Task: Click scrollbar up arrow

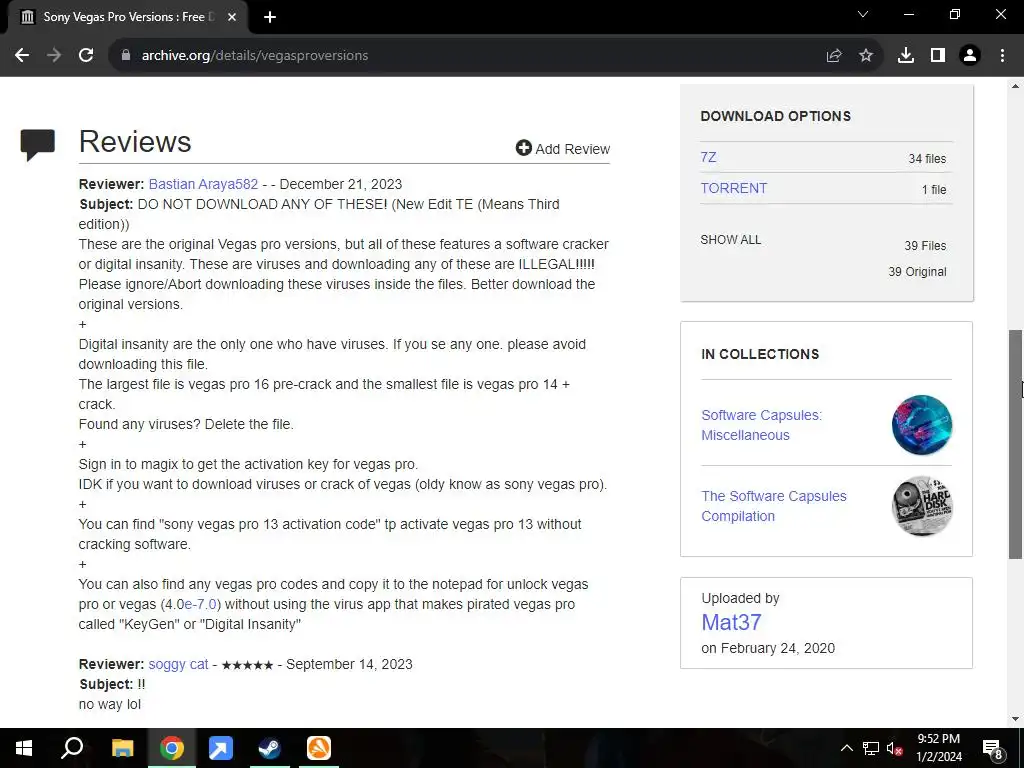Action: coord(1015,86)
